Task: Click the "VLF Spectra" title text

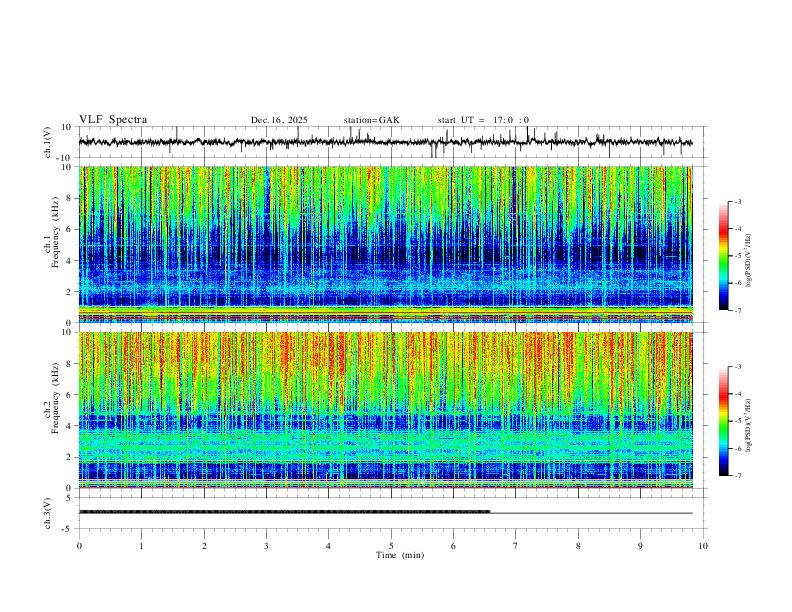Action: point(113,120)
